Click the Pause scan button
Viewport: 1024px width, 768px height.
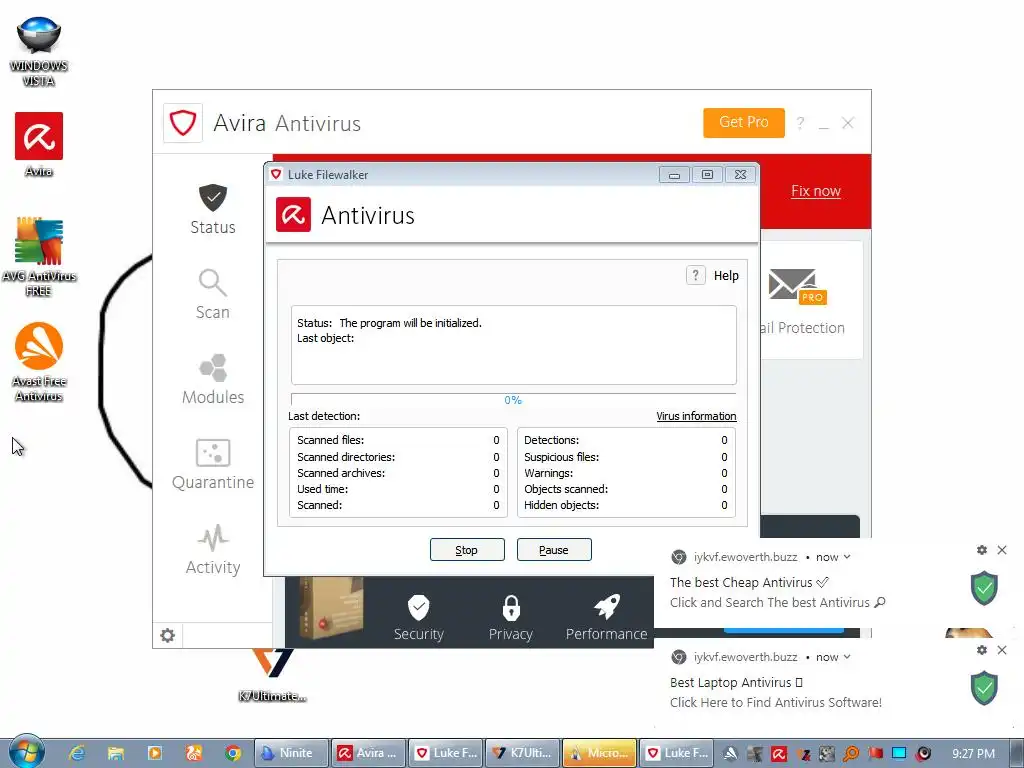point(554,550)
